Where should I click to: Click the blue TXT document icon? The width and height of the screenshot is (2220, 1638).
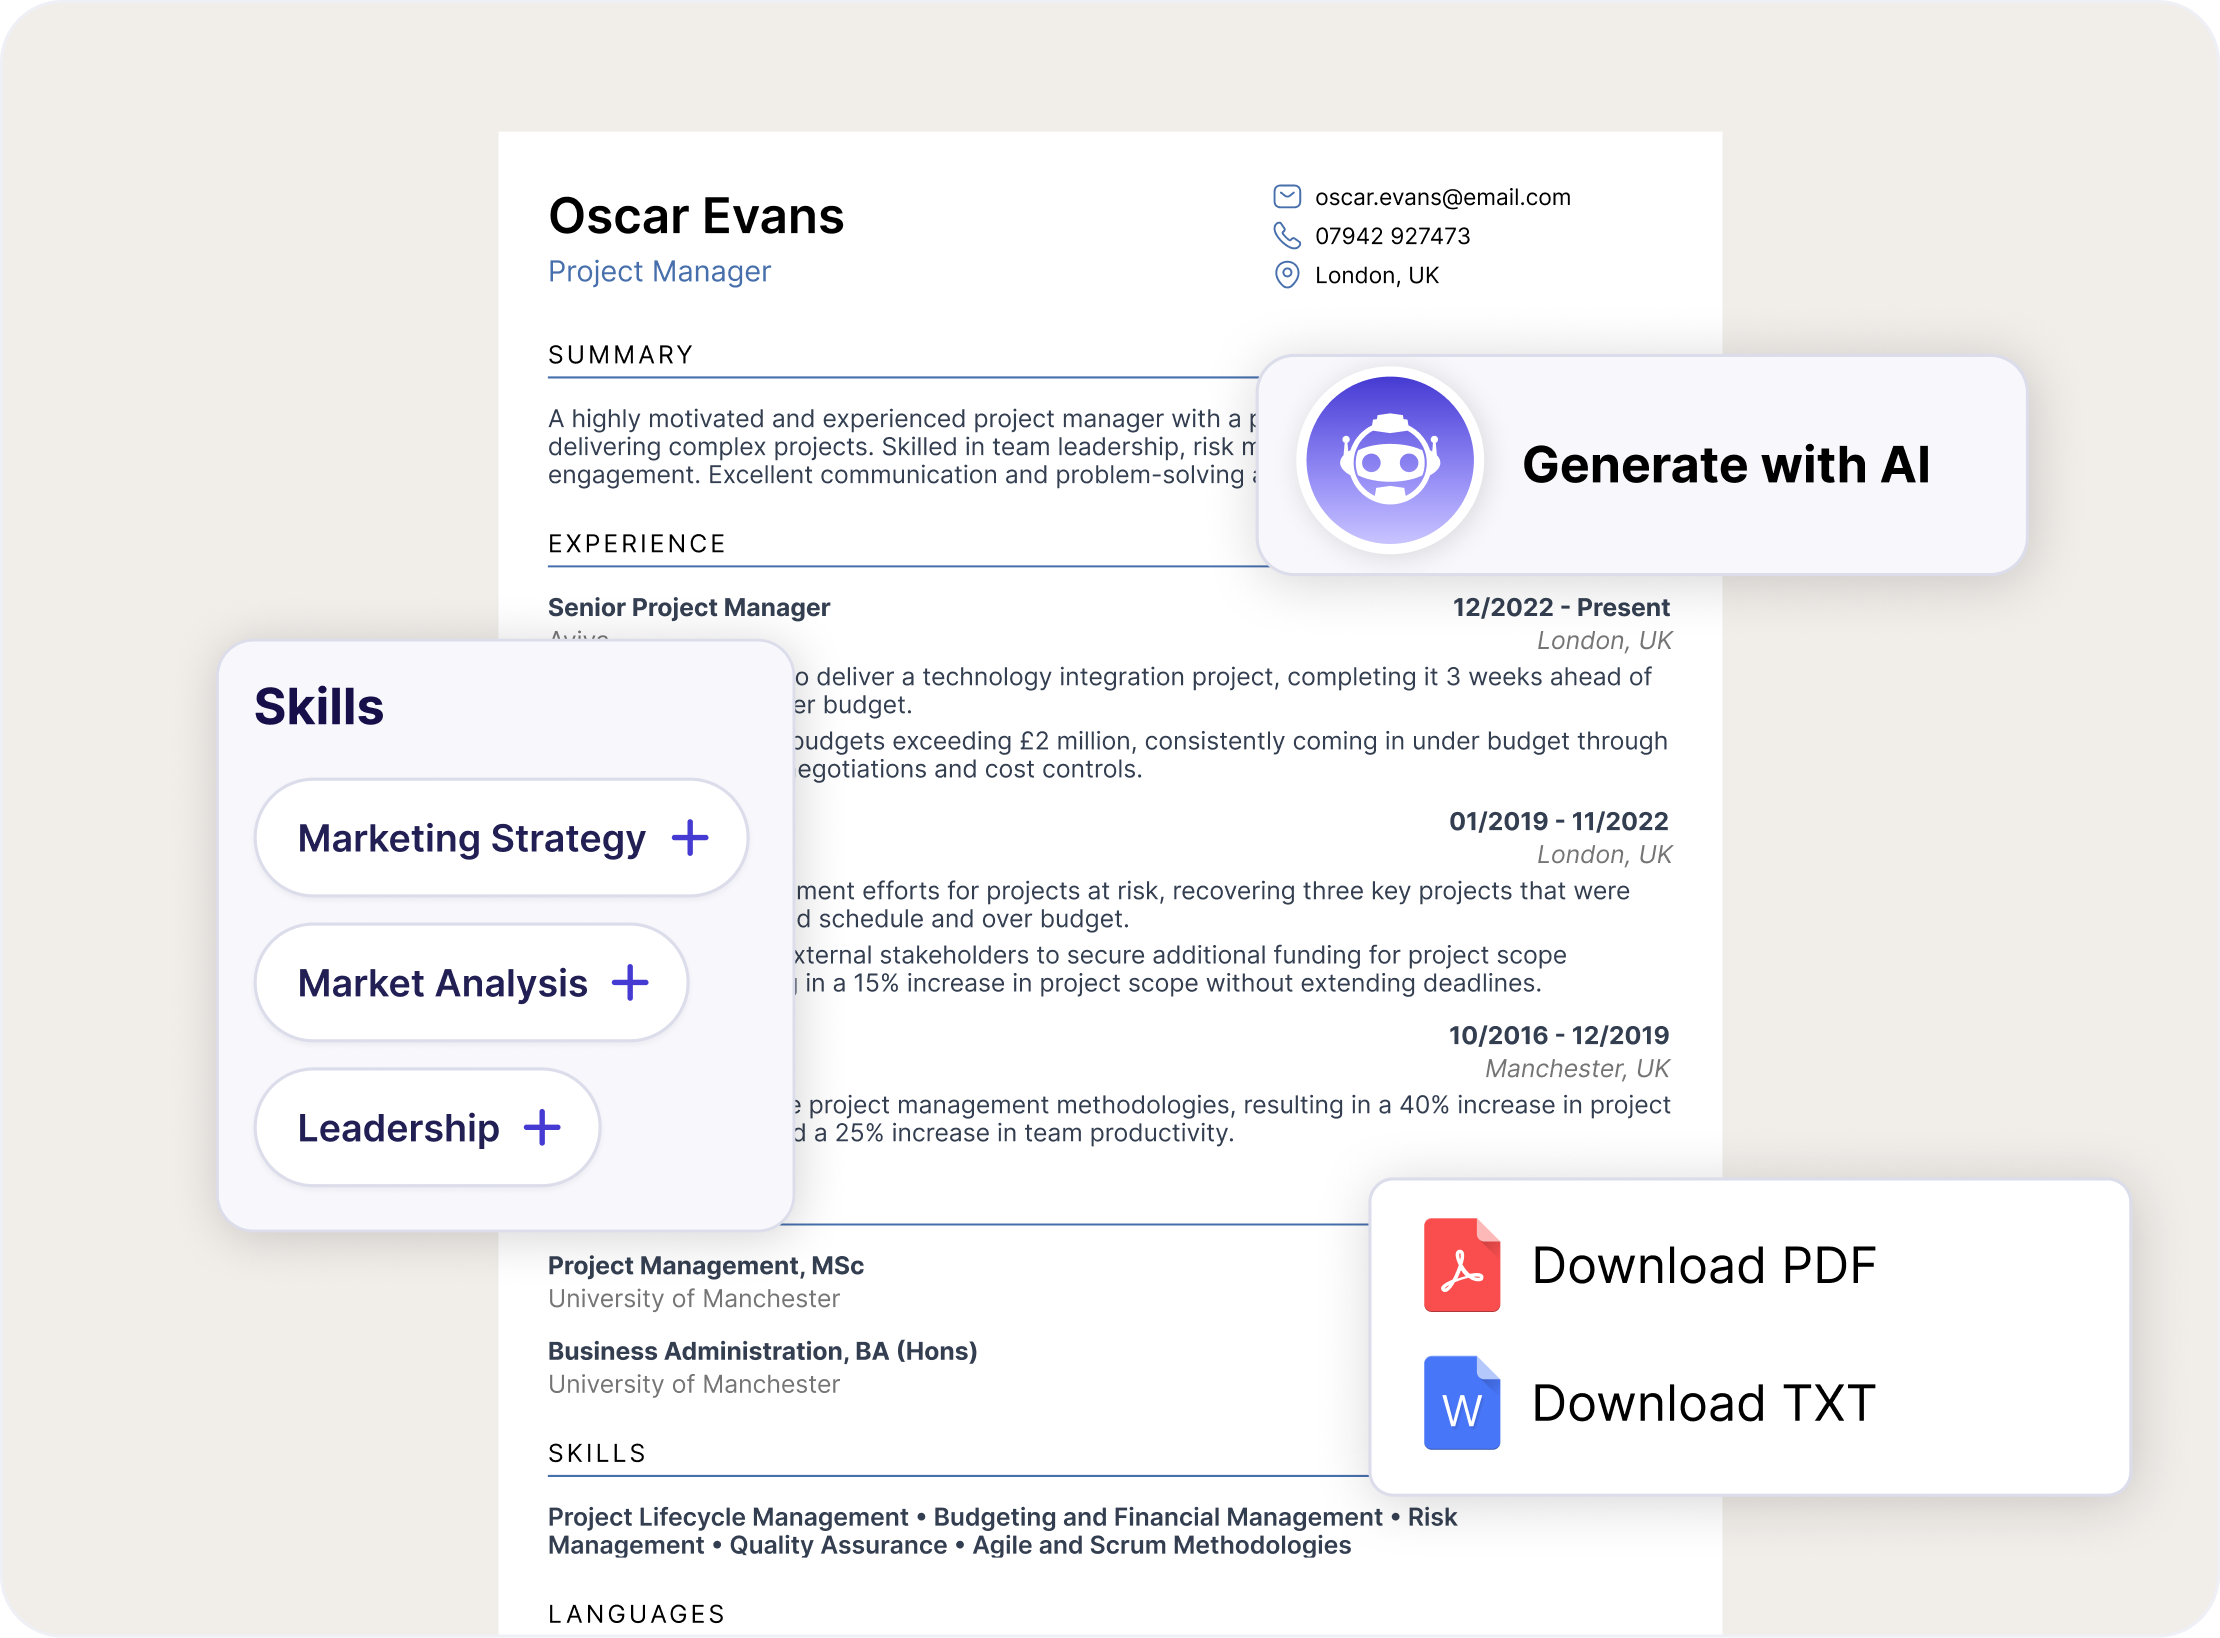point(1462,1403)
